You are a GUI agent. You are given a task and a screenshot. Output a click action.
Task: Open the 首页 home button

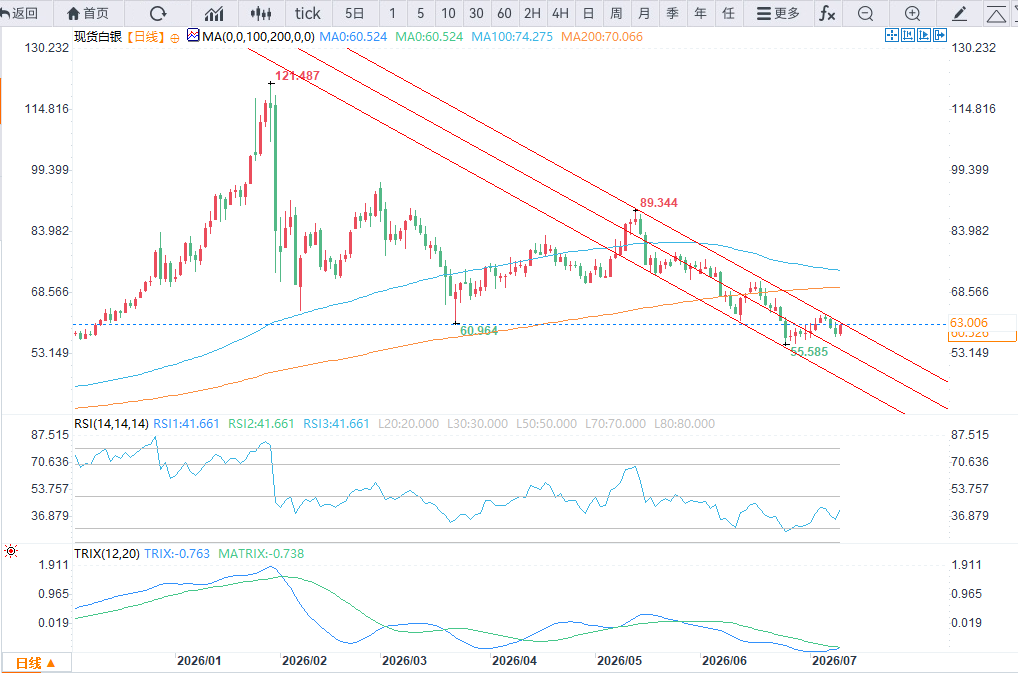pyautogui.click(x=88, y=13)
